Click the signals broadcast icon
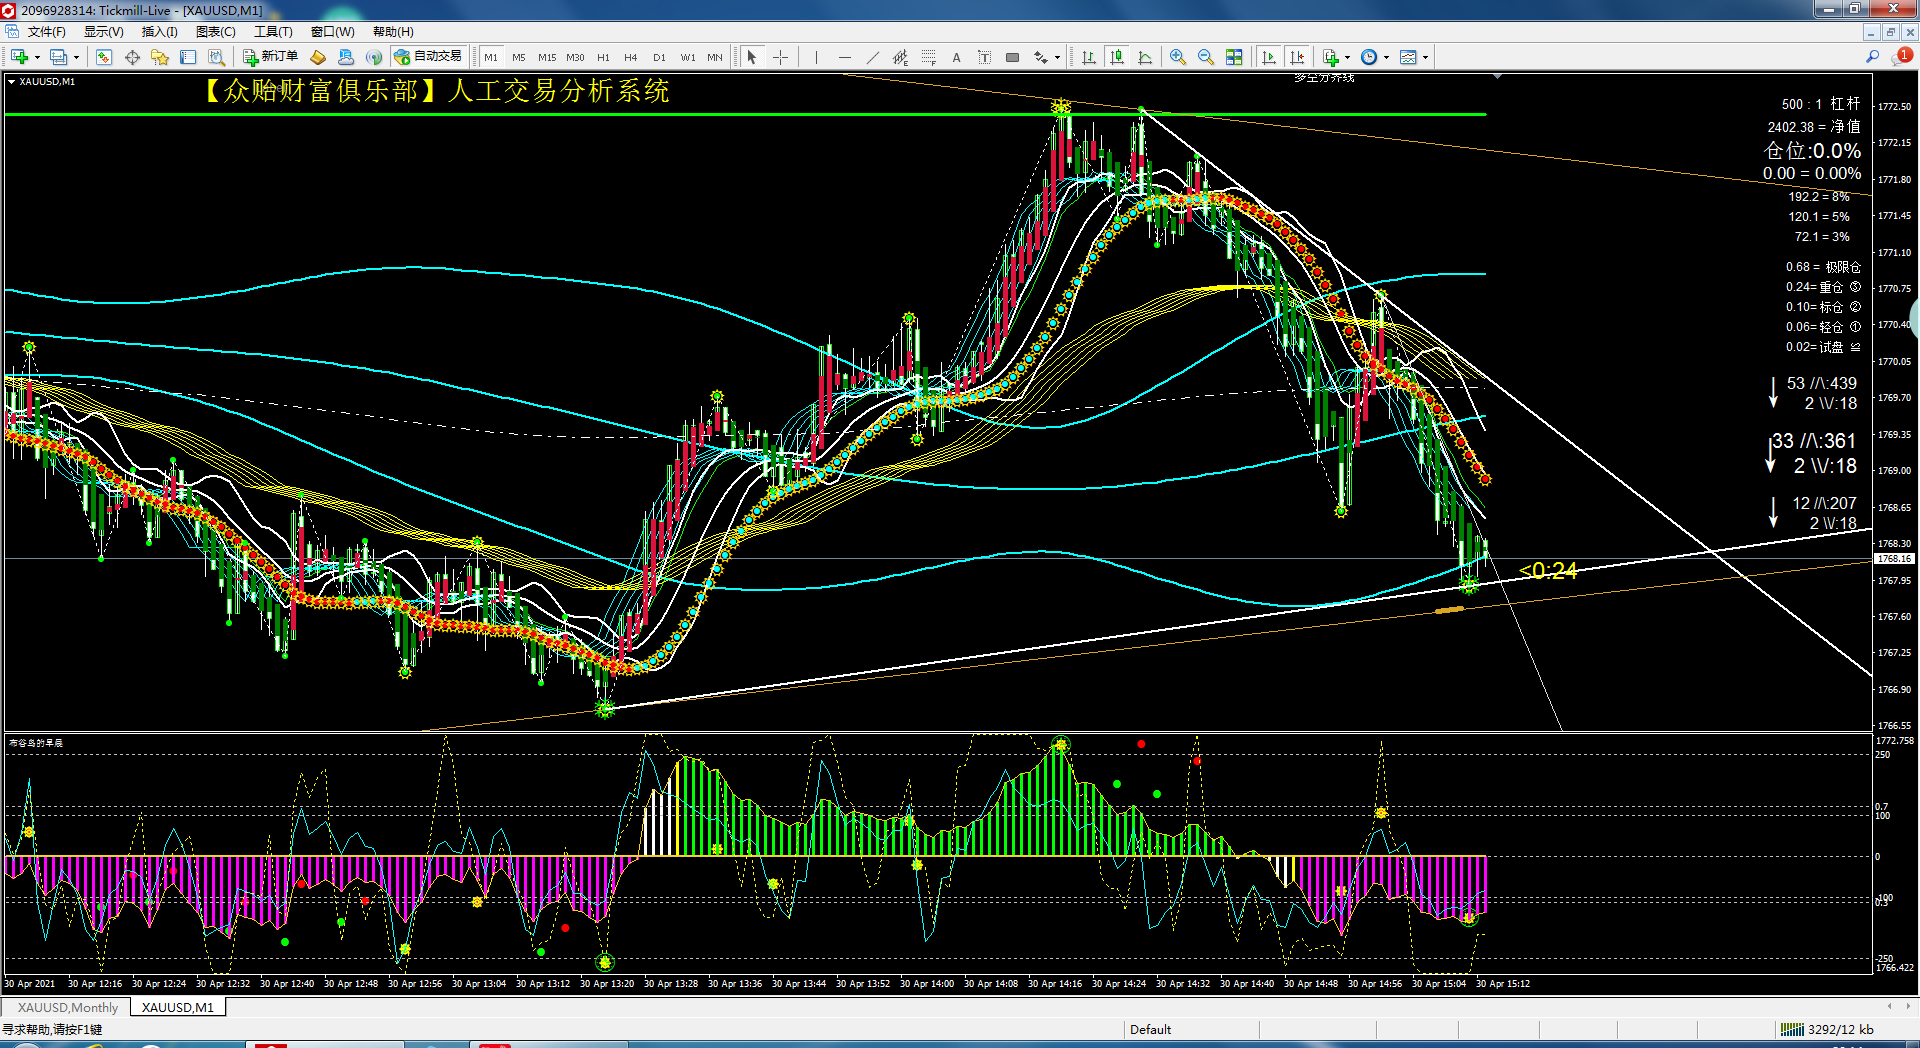The image size is (1920, 1048). click(x=374, y=57)
